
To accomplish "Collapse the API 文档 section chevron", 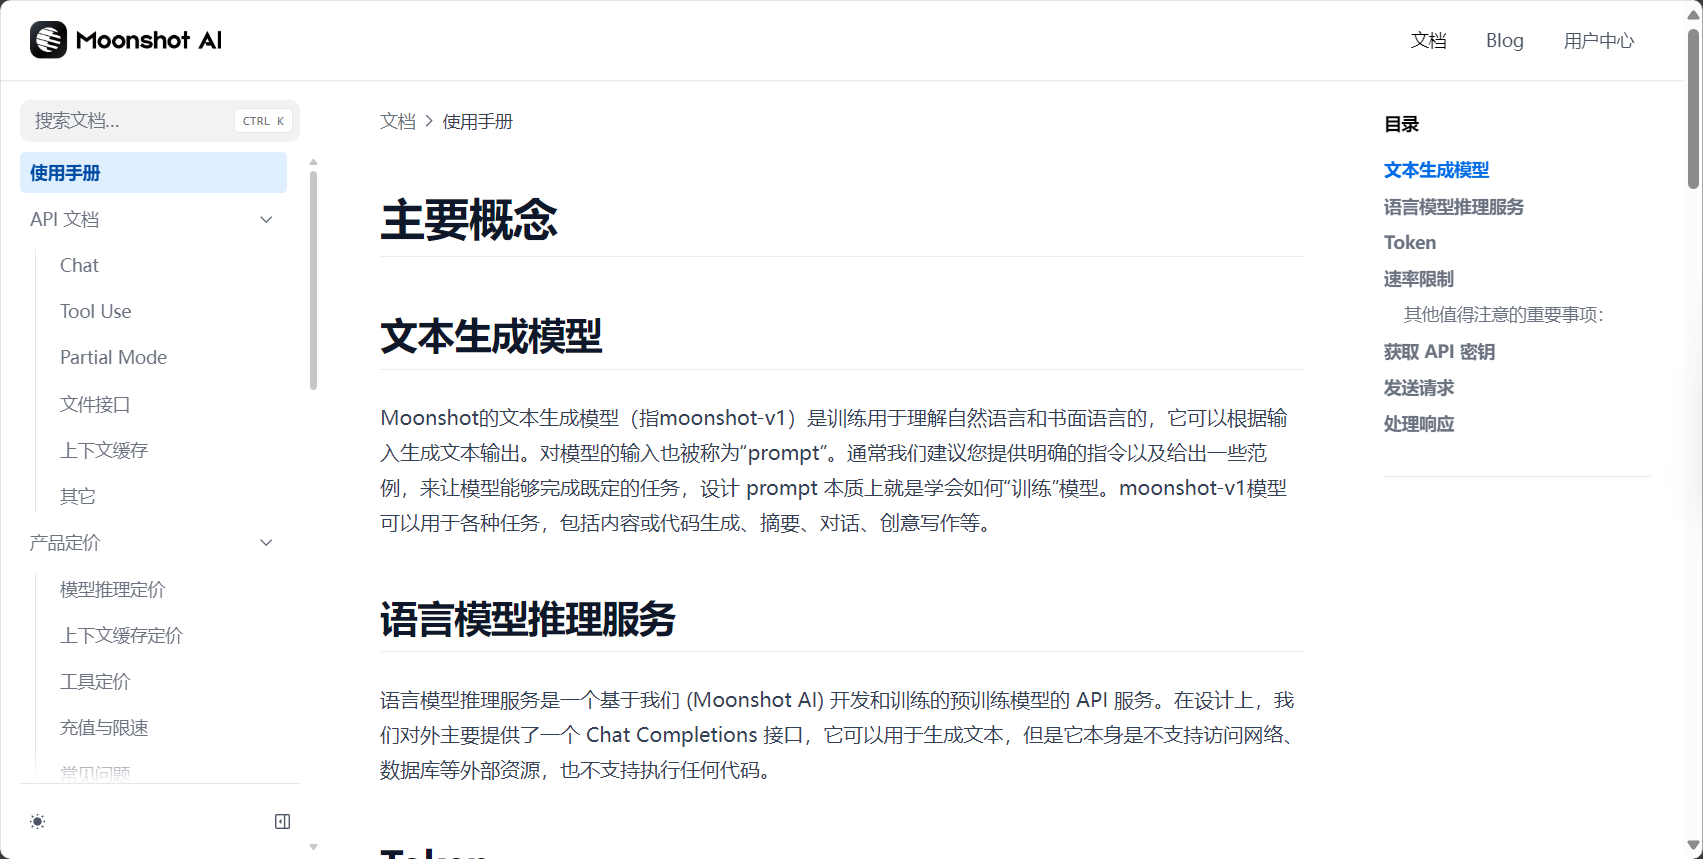I will click(x=266, y=220).
